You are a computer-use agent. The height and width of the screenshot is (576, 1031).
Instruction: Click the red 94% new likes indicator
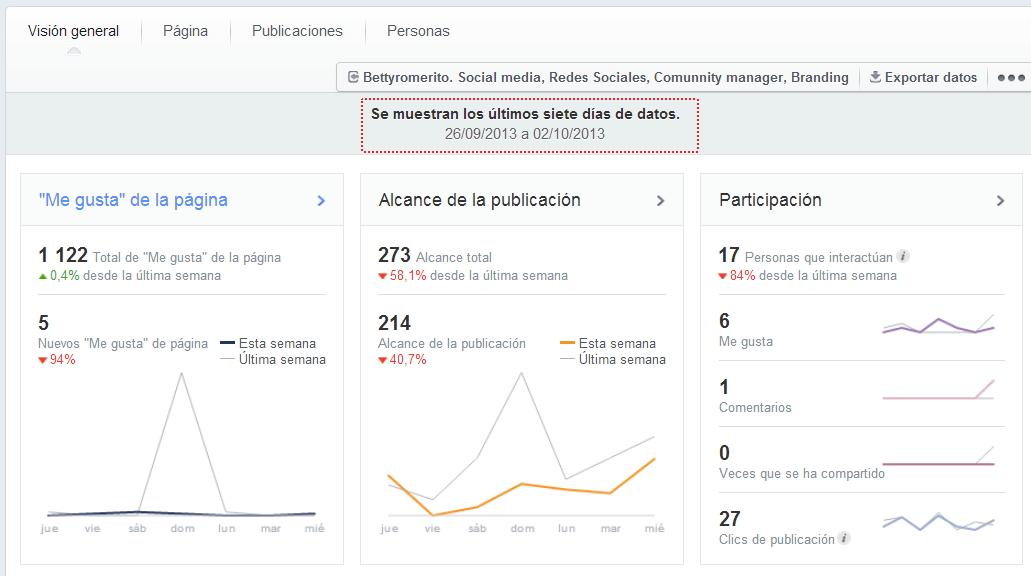[57, 360]
